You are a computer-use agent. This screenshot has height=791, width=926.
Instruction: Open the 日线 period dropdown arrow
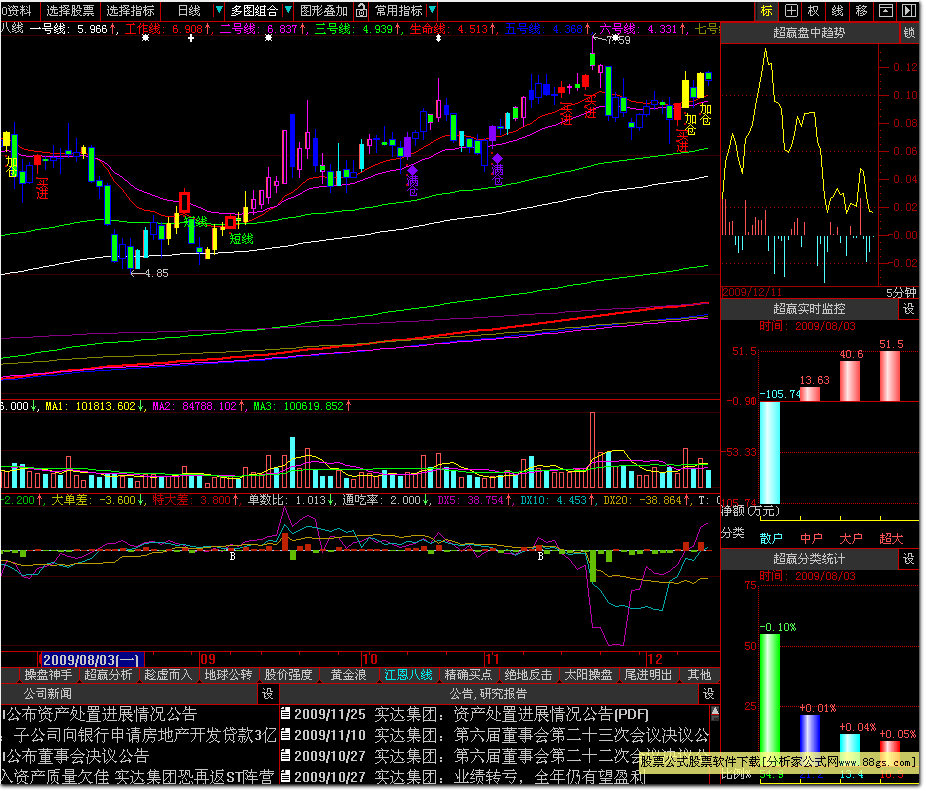[219, 10]
